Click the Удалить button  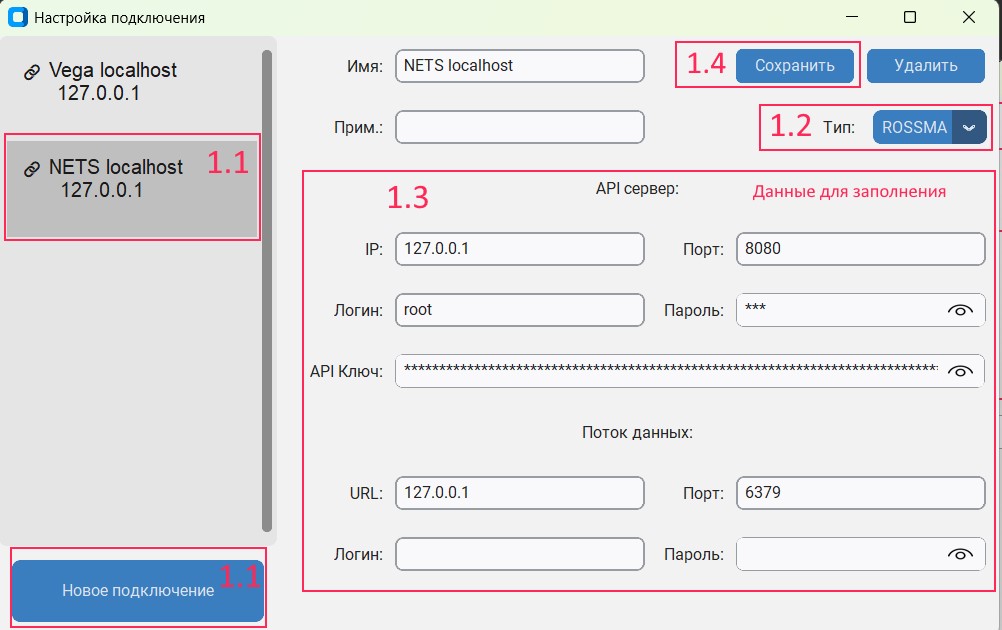coord(926,66)
